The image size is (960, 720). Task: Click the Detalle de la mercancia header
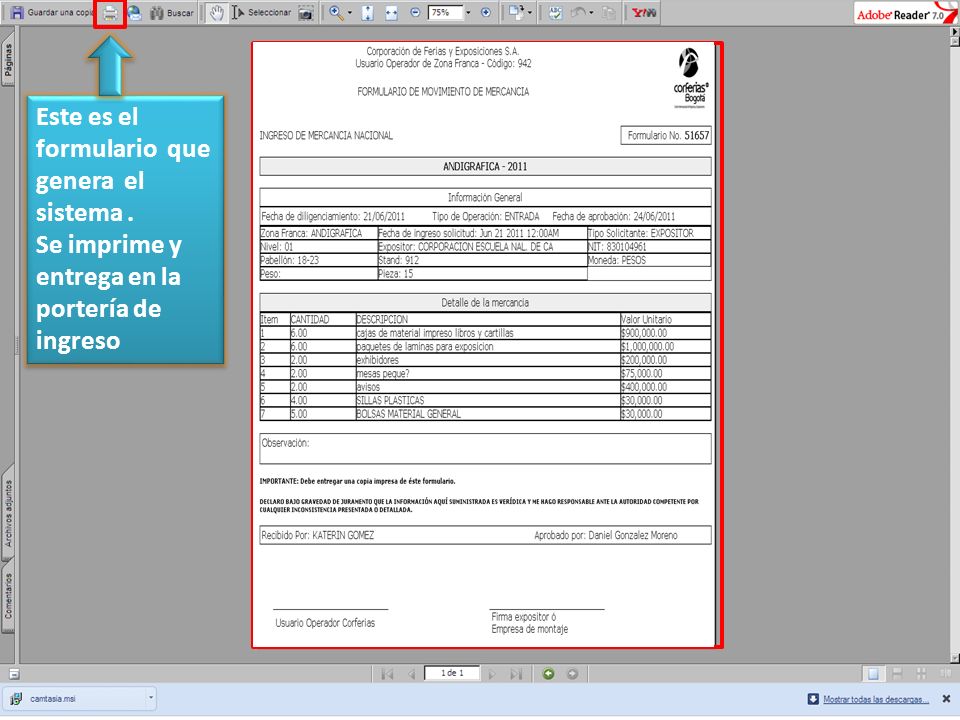[x=485, y=302]
